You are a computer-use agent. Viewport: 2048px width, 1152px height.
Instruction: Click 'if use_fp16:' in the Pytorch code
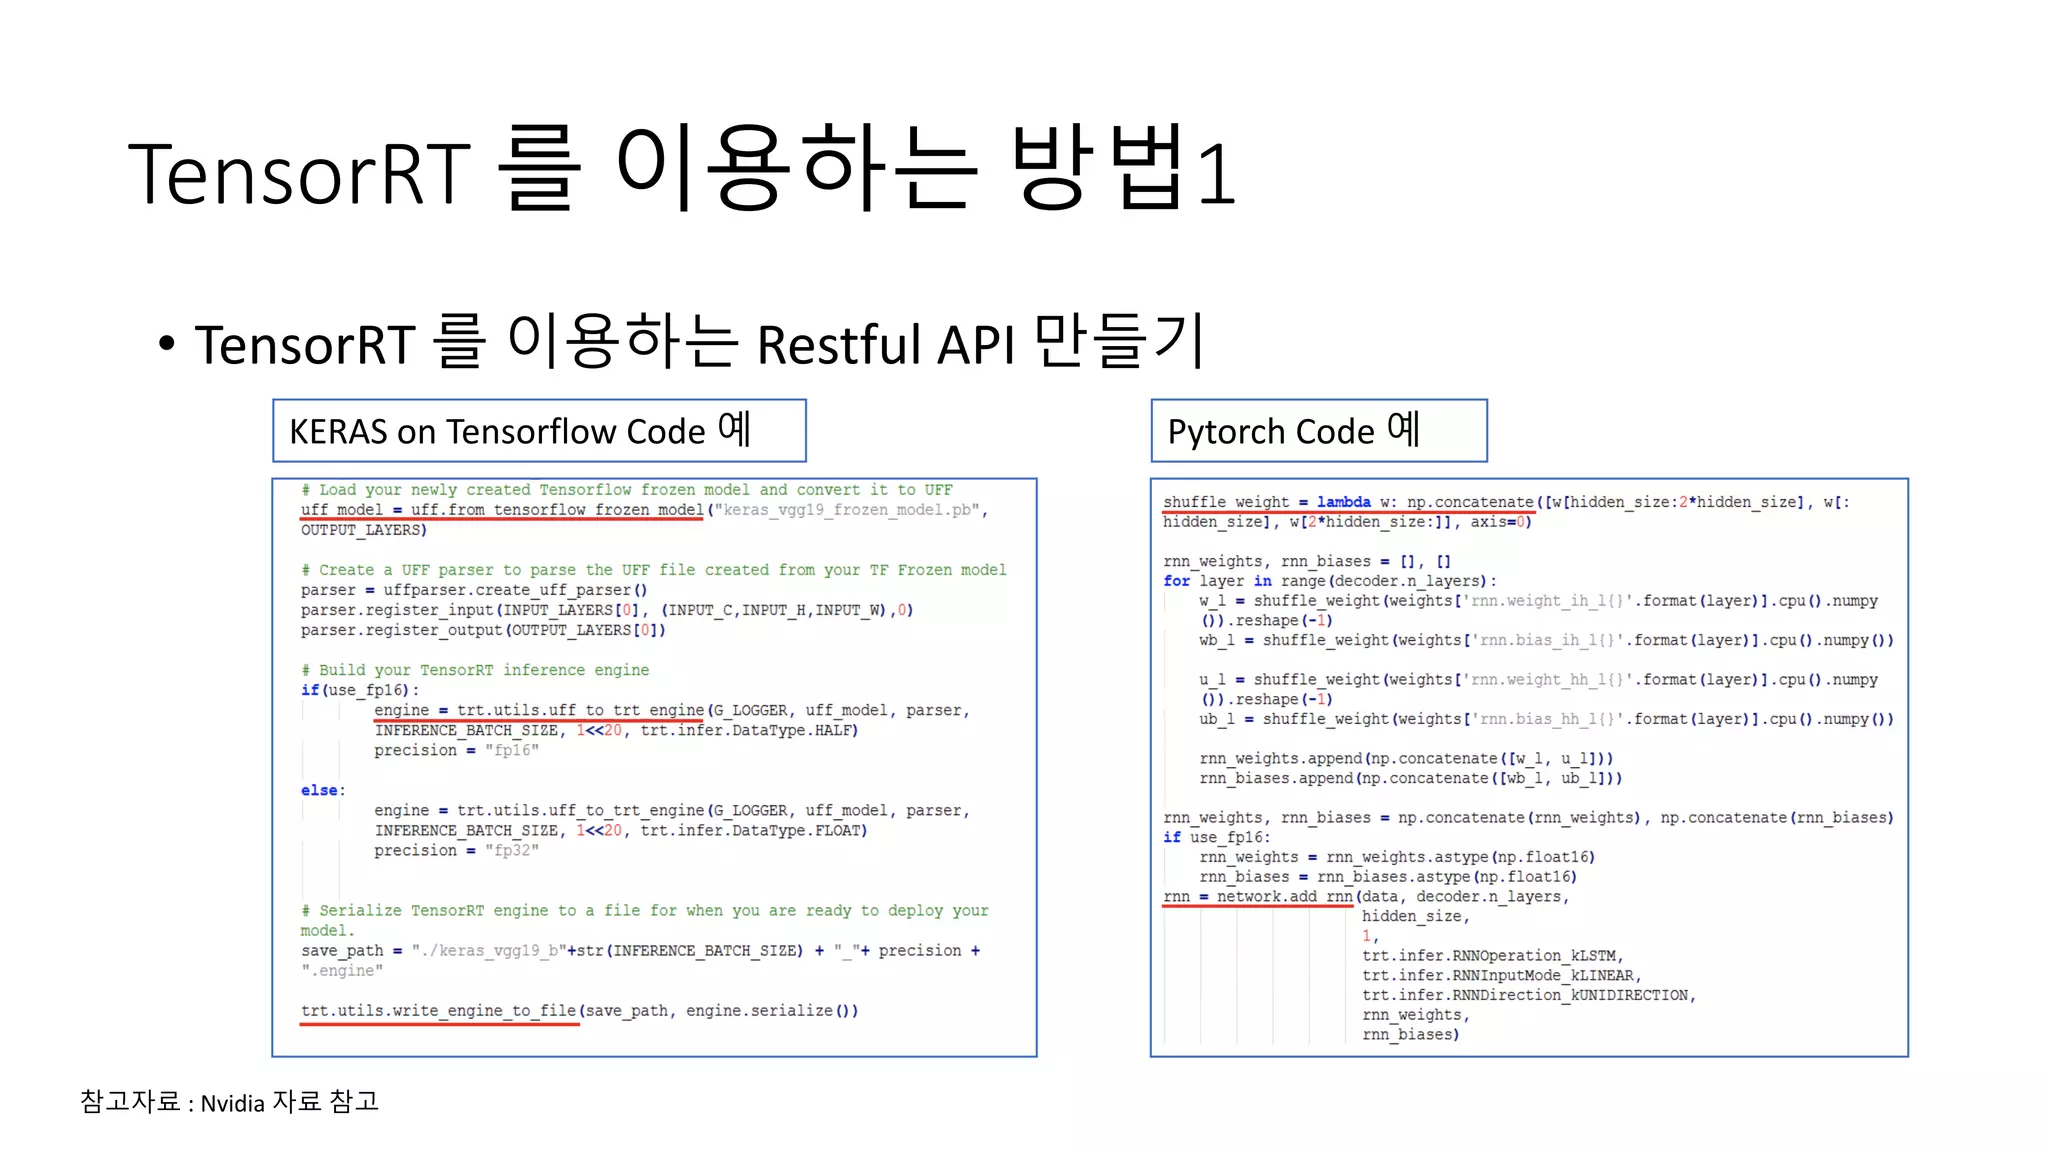[x=1217, y=837]
